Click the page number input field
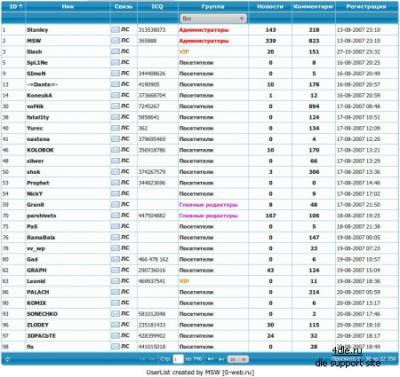Screen dimensions: 400x377 tap(178, 359)
